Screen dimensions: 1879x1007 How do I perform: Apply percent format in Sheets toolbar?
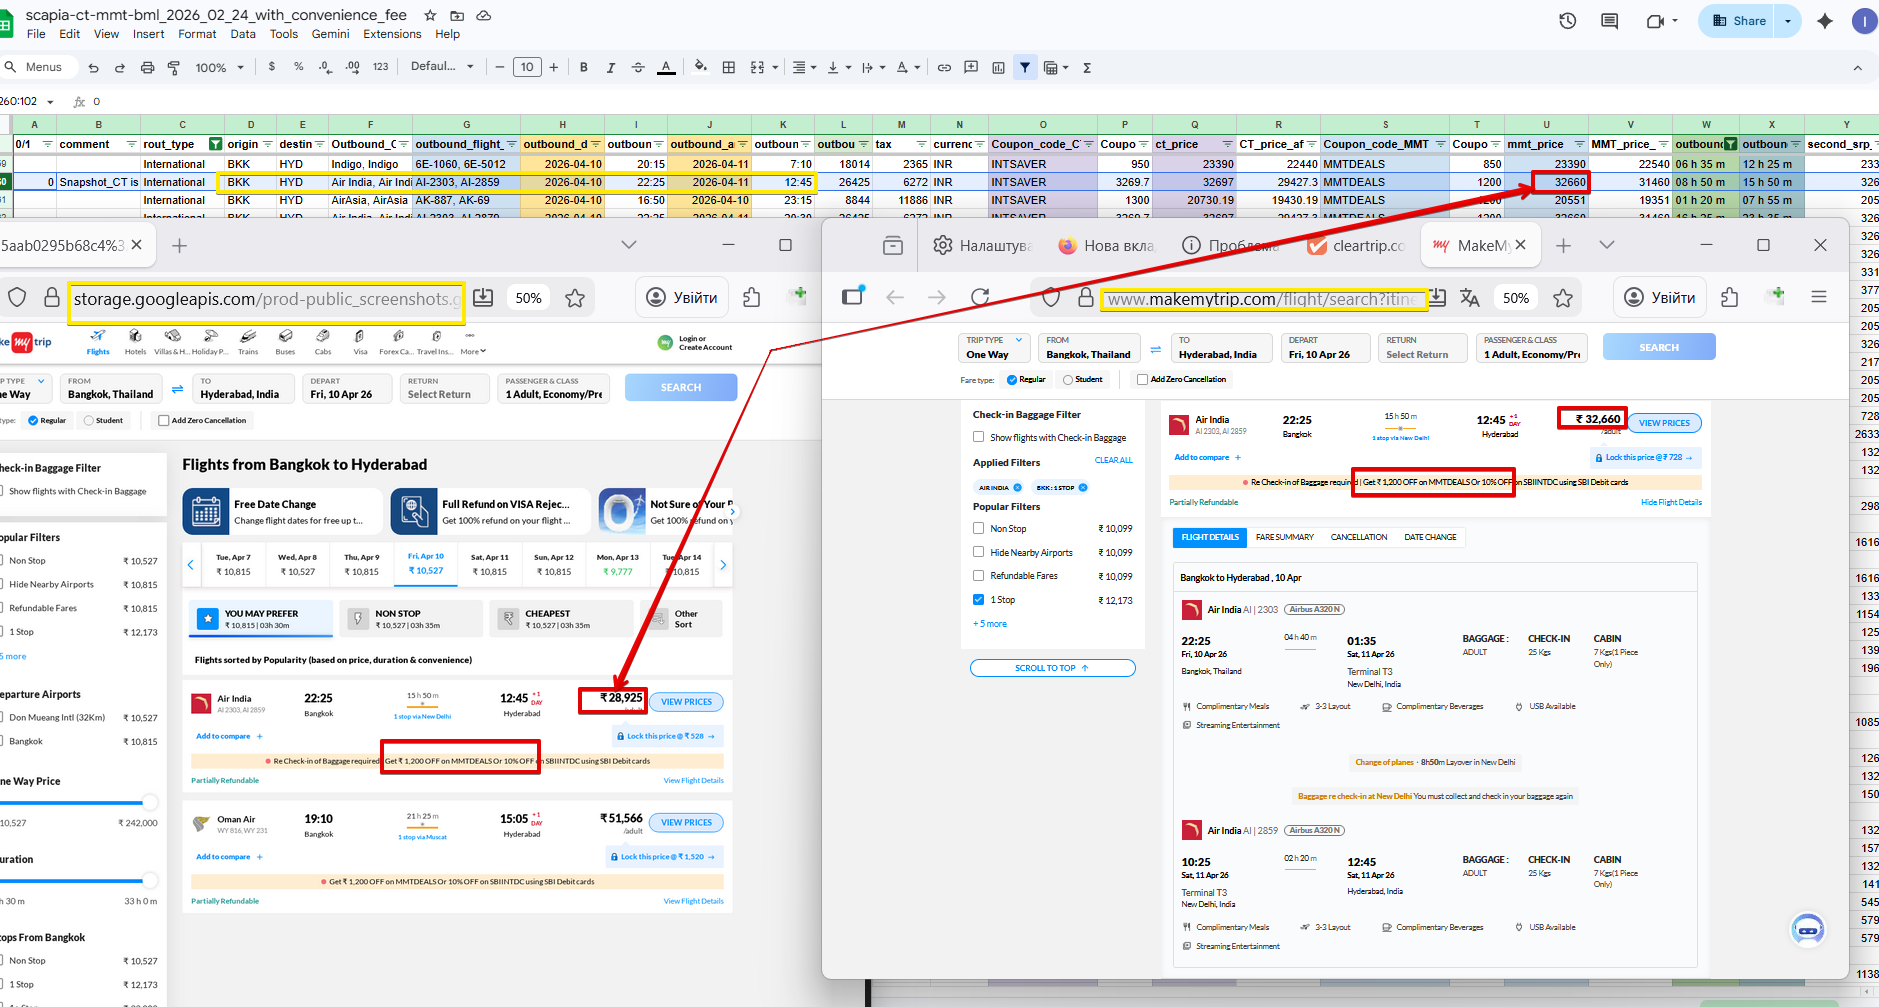coord(299,67)
